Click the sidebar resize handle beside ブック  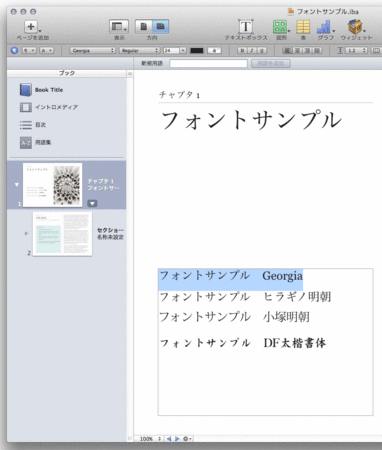click(x=130, y=73)
